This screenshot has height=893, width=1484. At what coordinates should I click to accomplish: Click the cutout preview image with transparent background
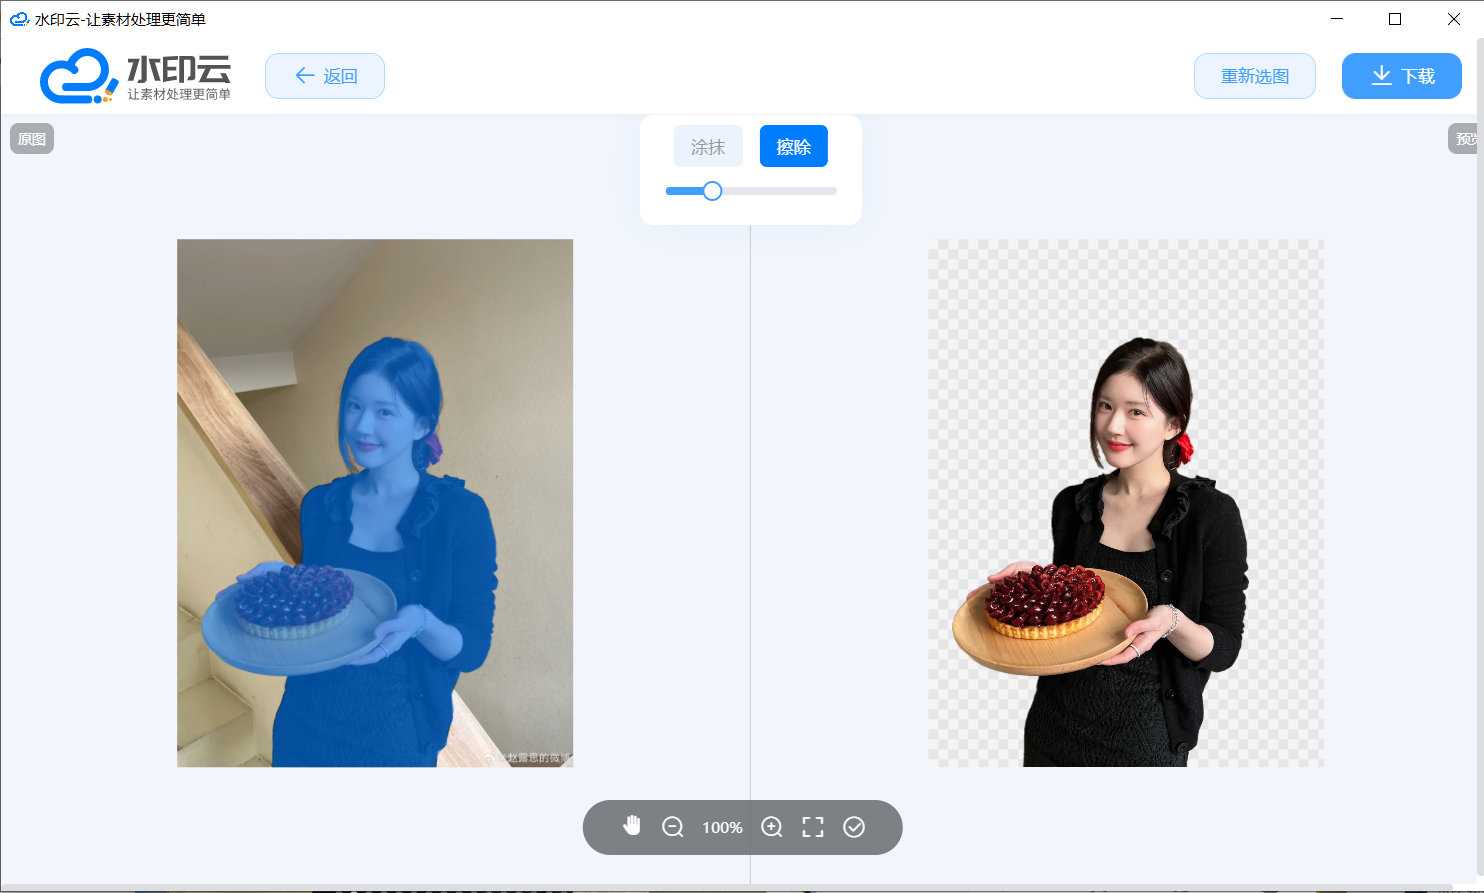1125,503
